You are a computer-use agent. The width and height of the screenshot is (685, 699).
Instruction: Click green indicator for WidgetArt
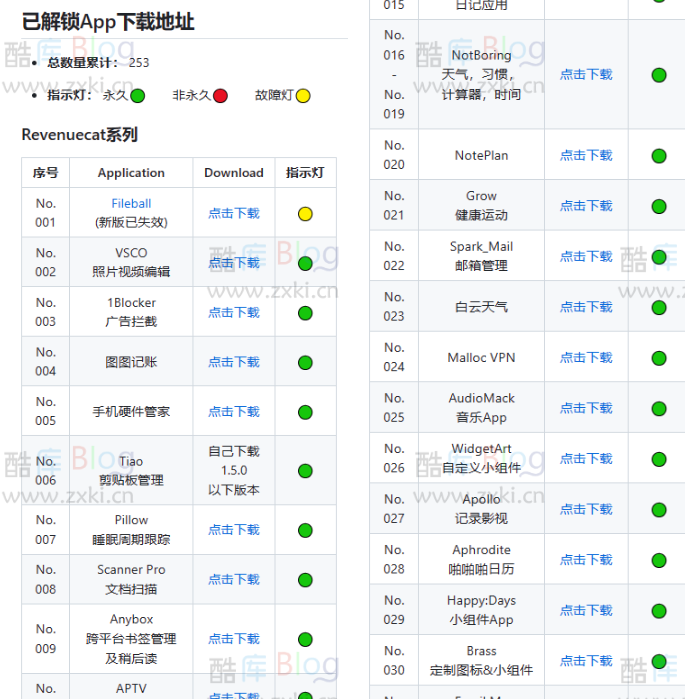tap(659, 459)
